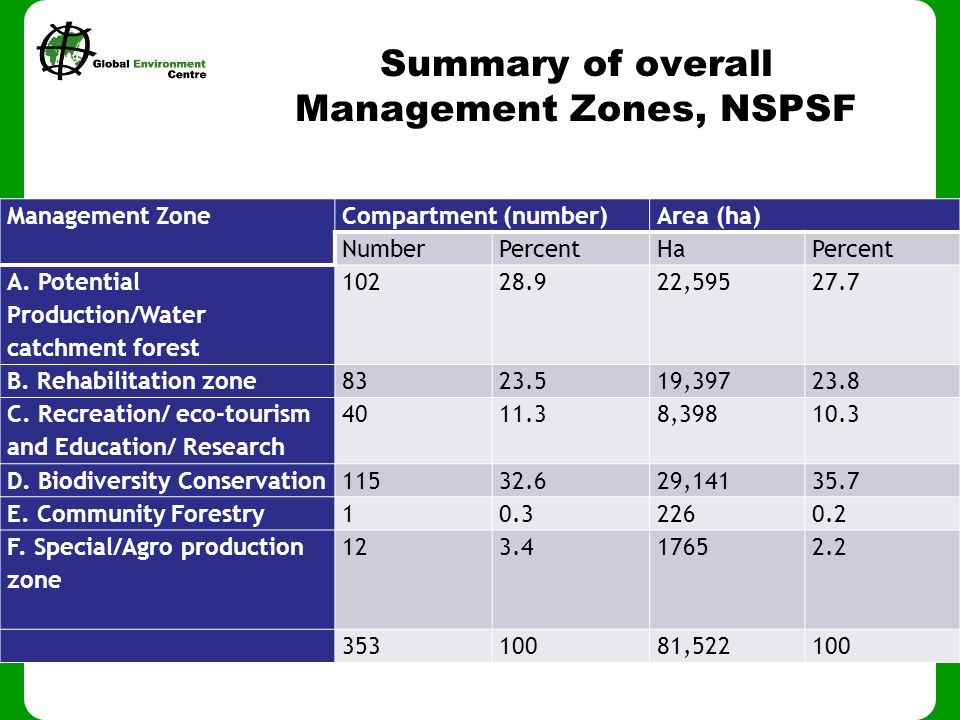Screen dimensions: 960x720
Task: Select area percent '27.7'
Action: [x=836, y=282]
